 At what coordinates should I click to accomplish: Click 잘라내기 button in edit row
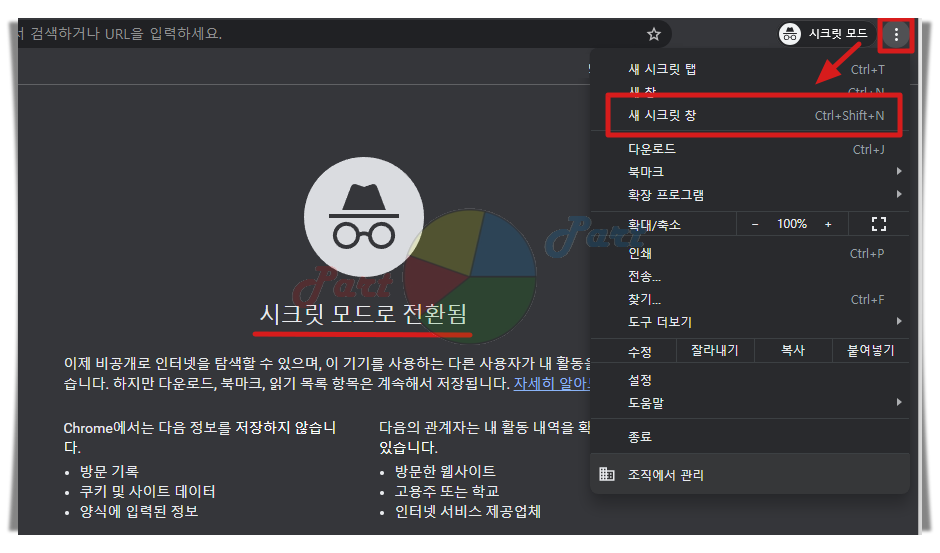(x=715, y=351)
